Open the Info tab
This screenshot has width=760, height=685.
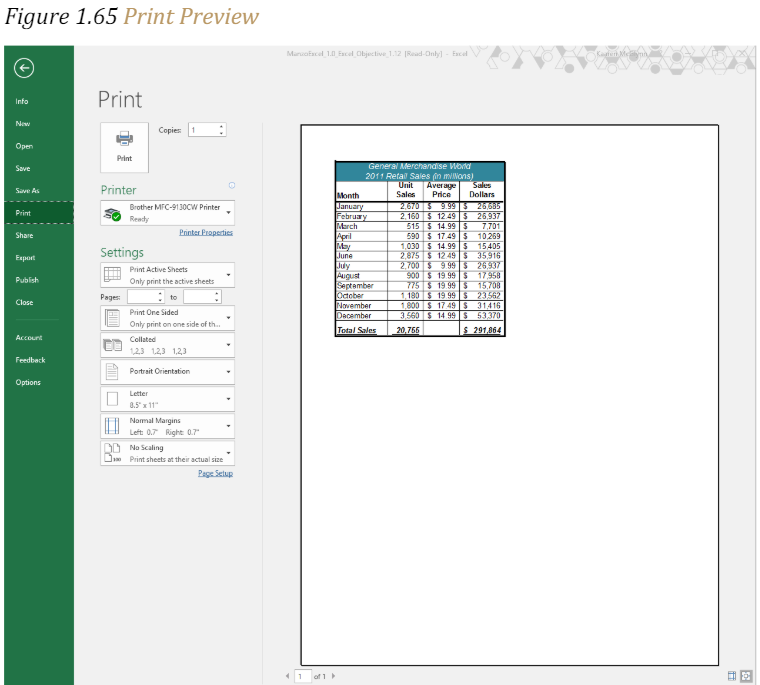coord(22,101)
